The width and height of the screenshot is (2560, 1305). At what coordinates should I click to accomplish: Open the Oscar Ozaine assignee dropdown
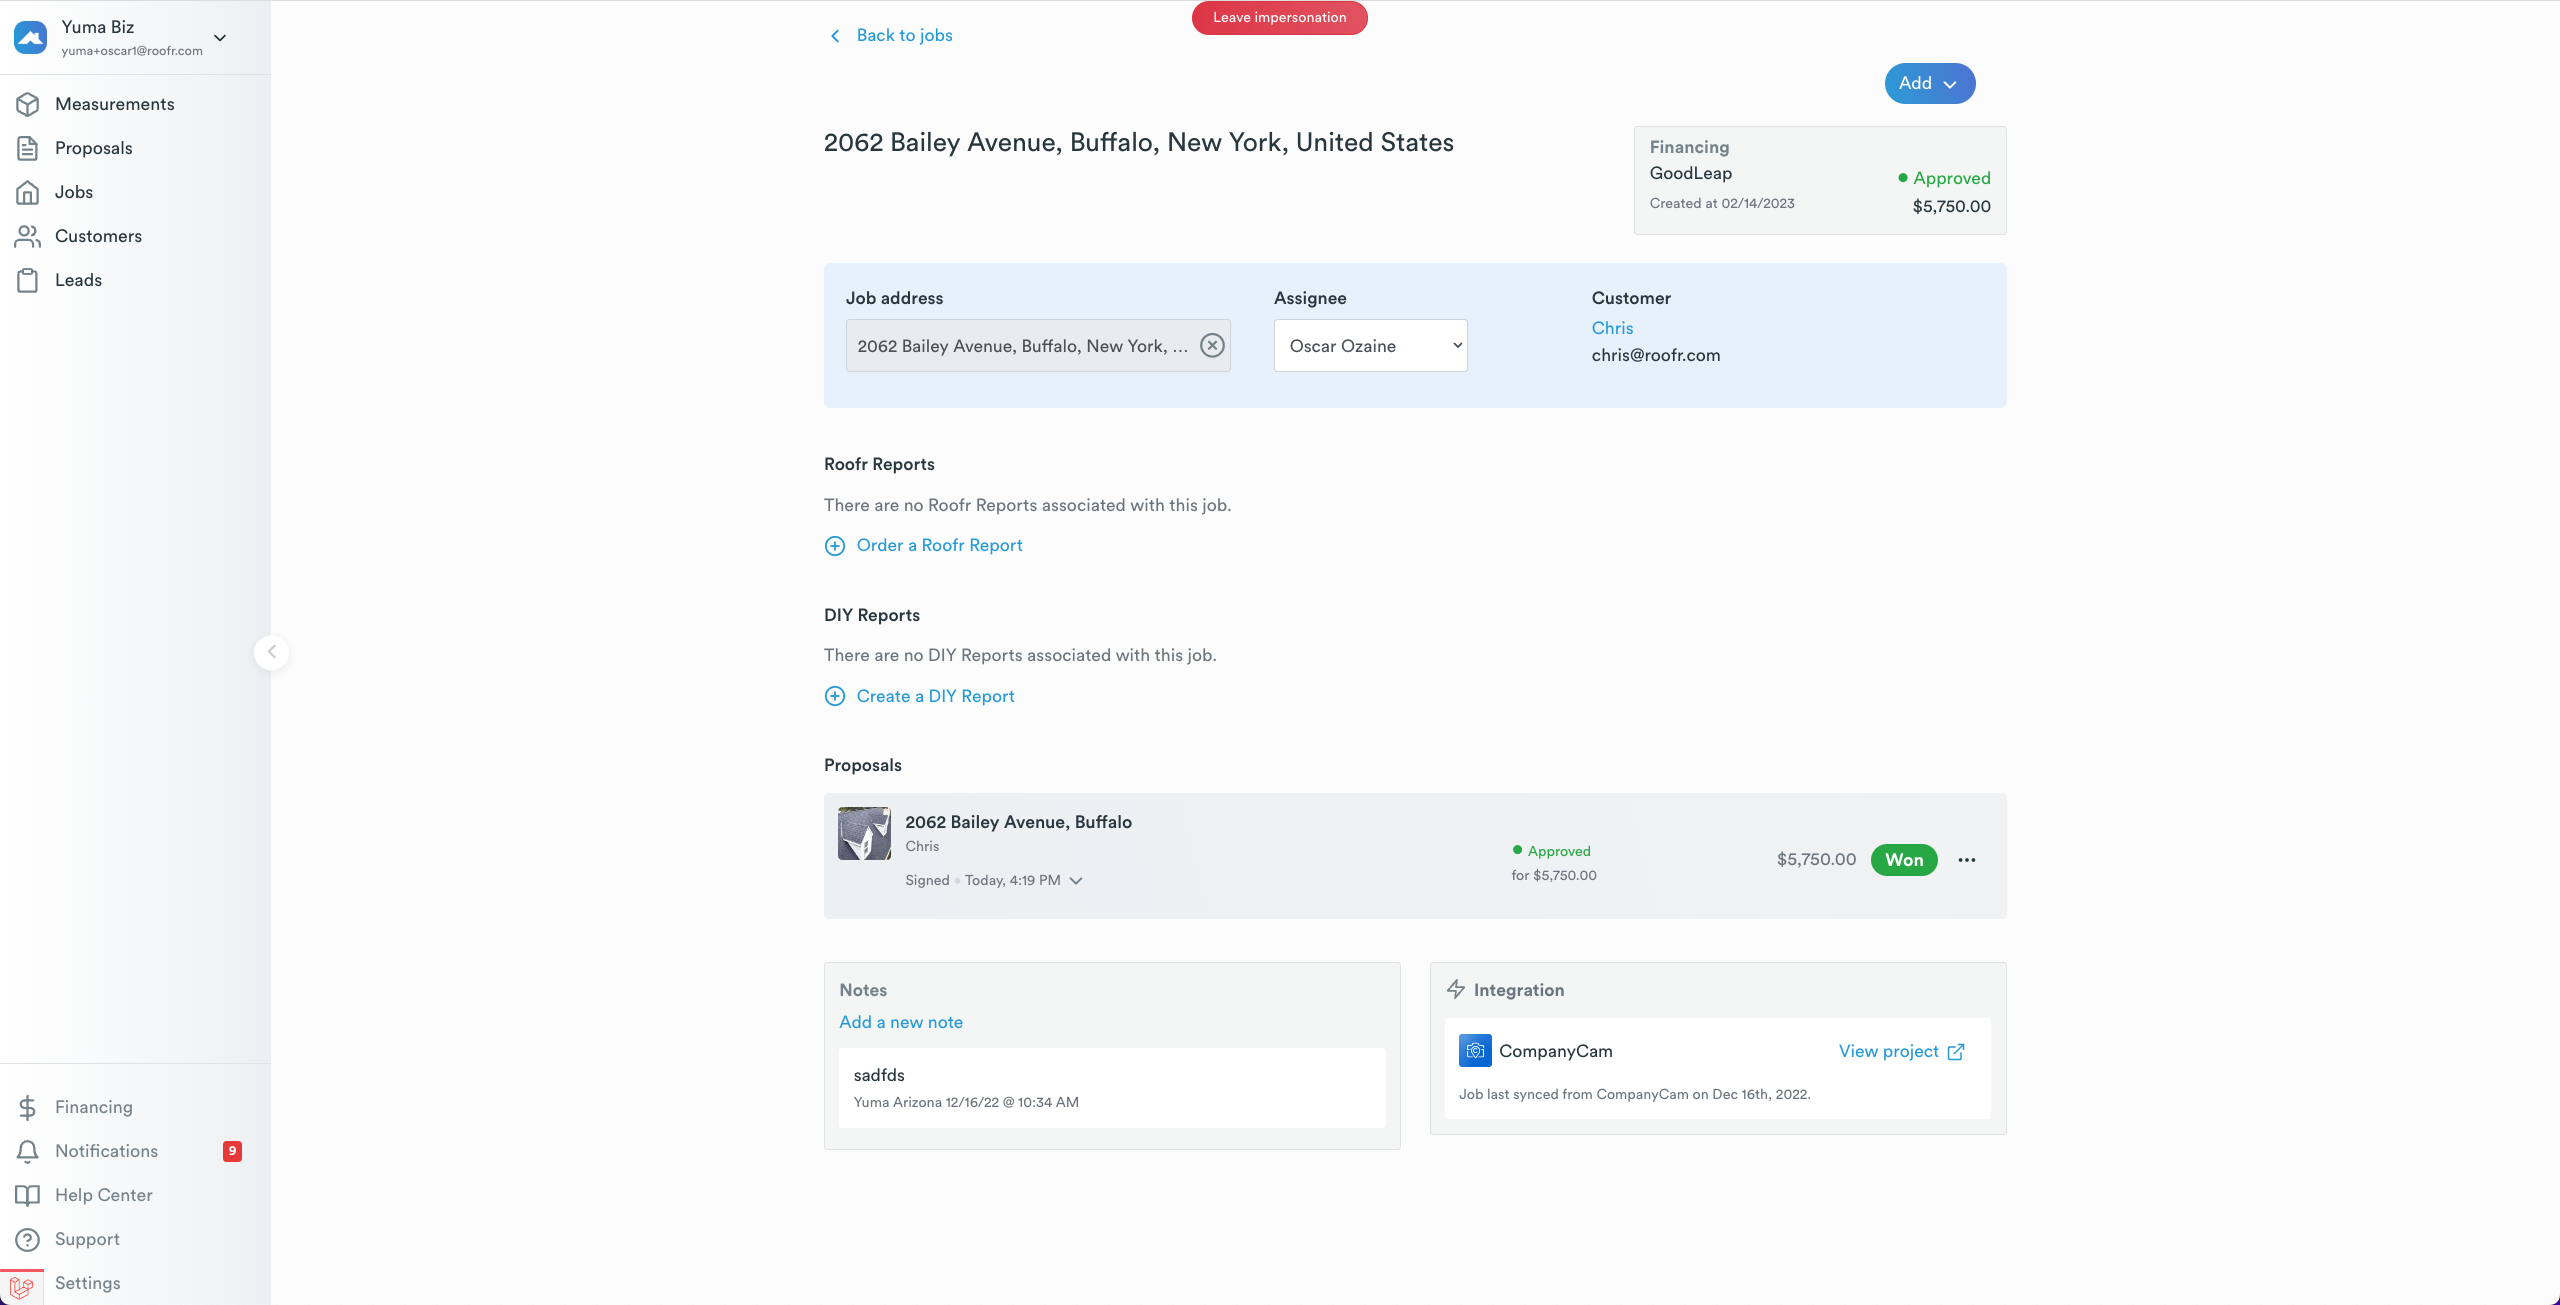[1370, 346]
